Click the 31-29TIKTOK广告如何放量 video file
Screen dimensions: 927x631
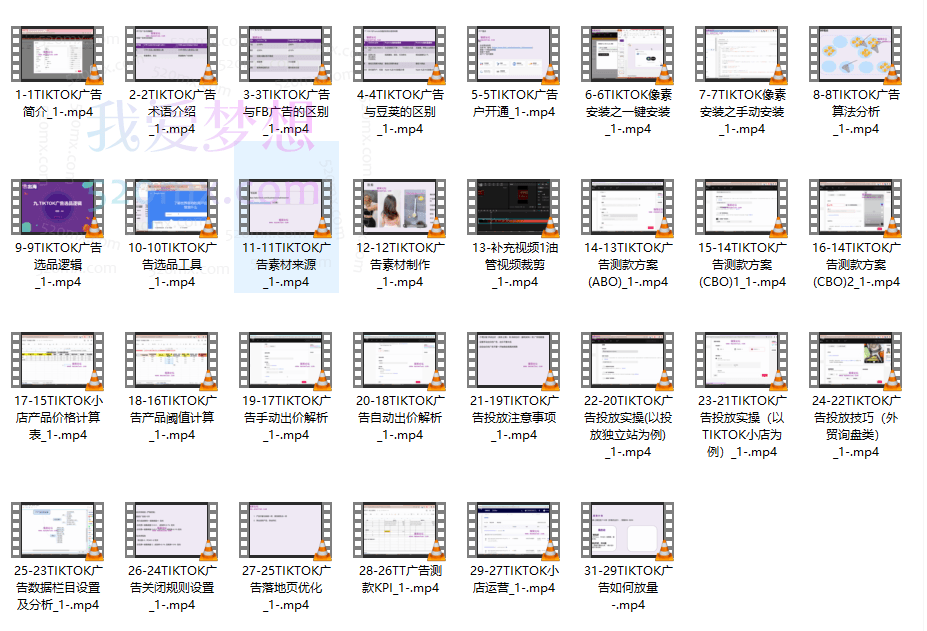pyautogui.click(x=628, y=531)
